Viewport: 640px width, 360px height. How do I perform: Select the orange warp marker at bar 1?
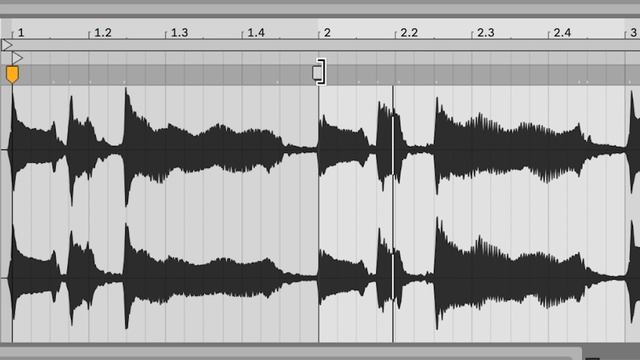point(12,75)
